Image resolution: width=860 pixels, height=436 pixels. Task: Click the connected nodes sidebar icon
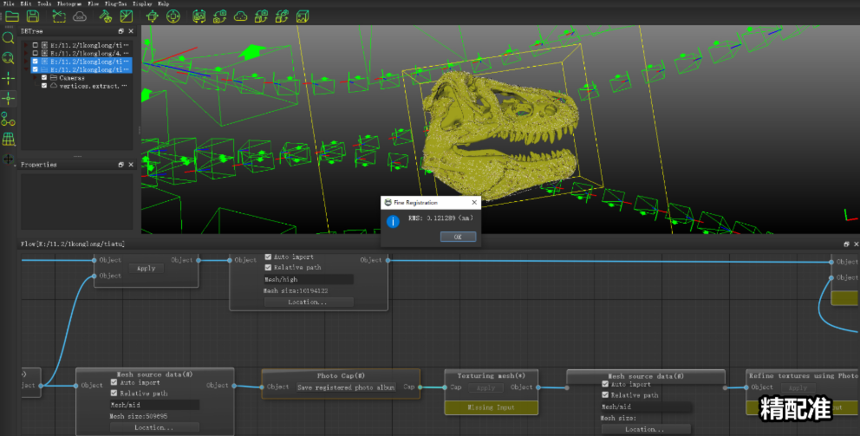[x=8, y=119]
